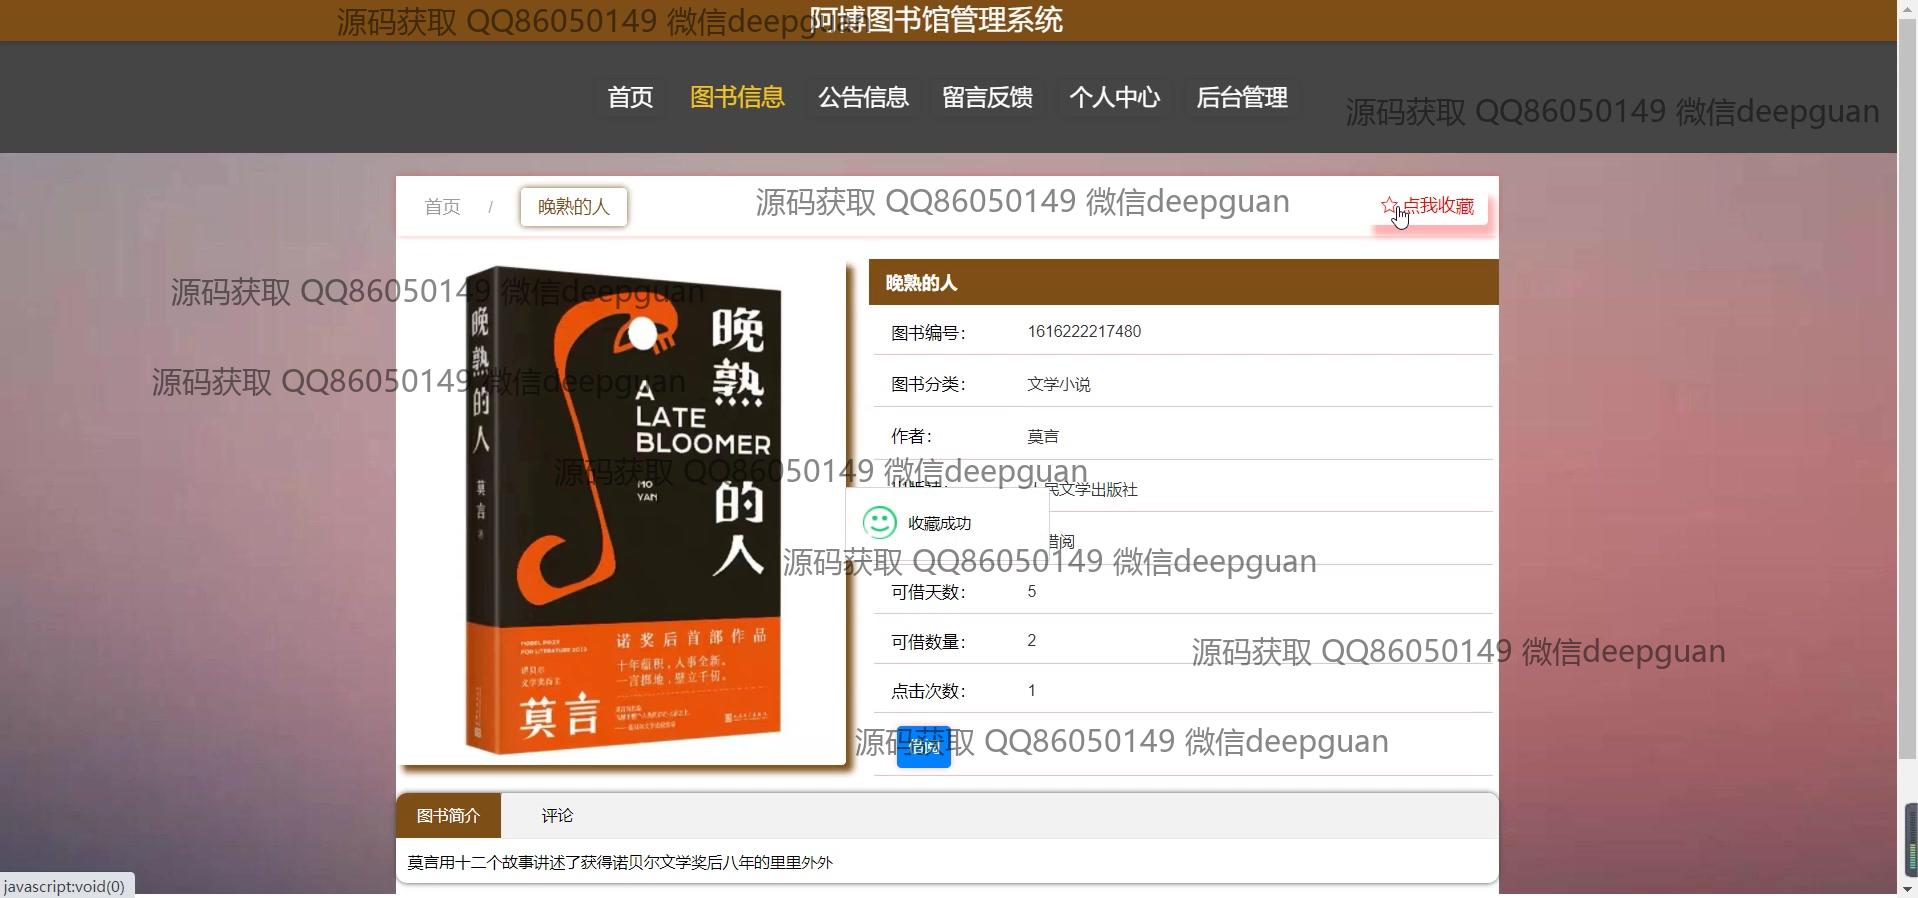Image resolution: width=1918 pixels, height=898 pixels.
Task: Click the 图书分类 label
Action: coord(928,385)
